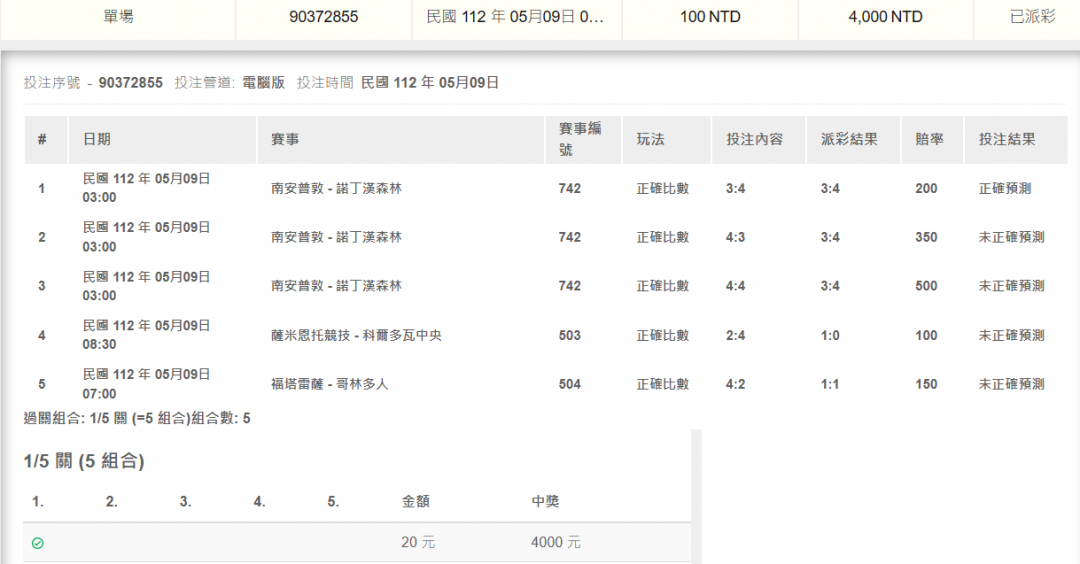Click the 07:00 date cell in row 5

pyautogui.click(x=146, y=384)
